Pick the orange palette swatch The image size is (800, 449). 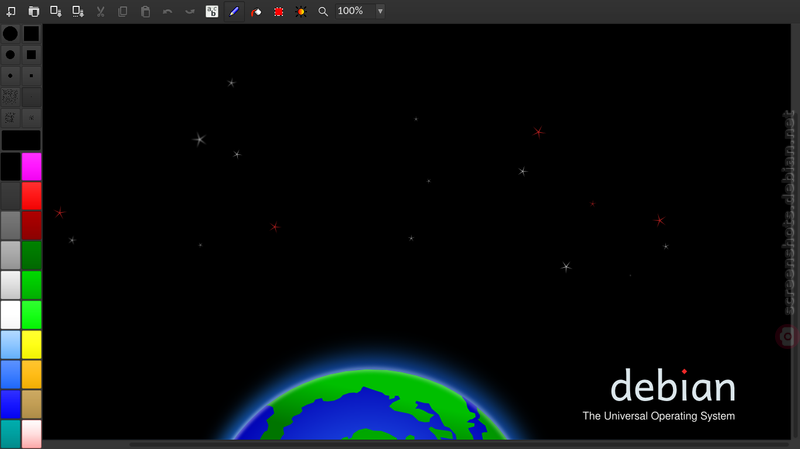[x=32, y=374]
